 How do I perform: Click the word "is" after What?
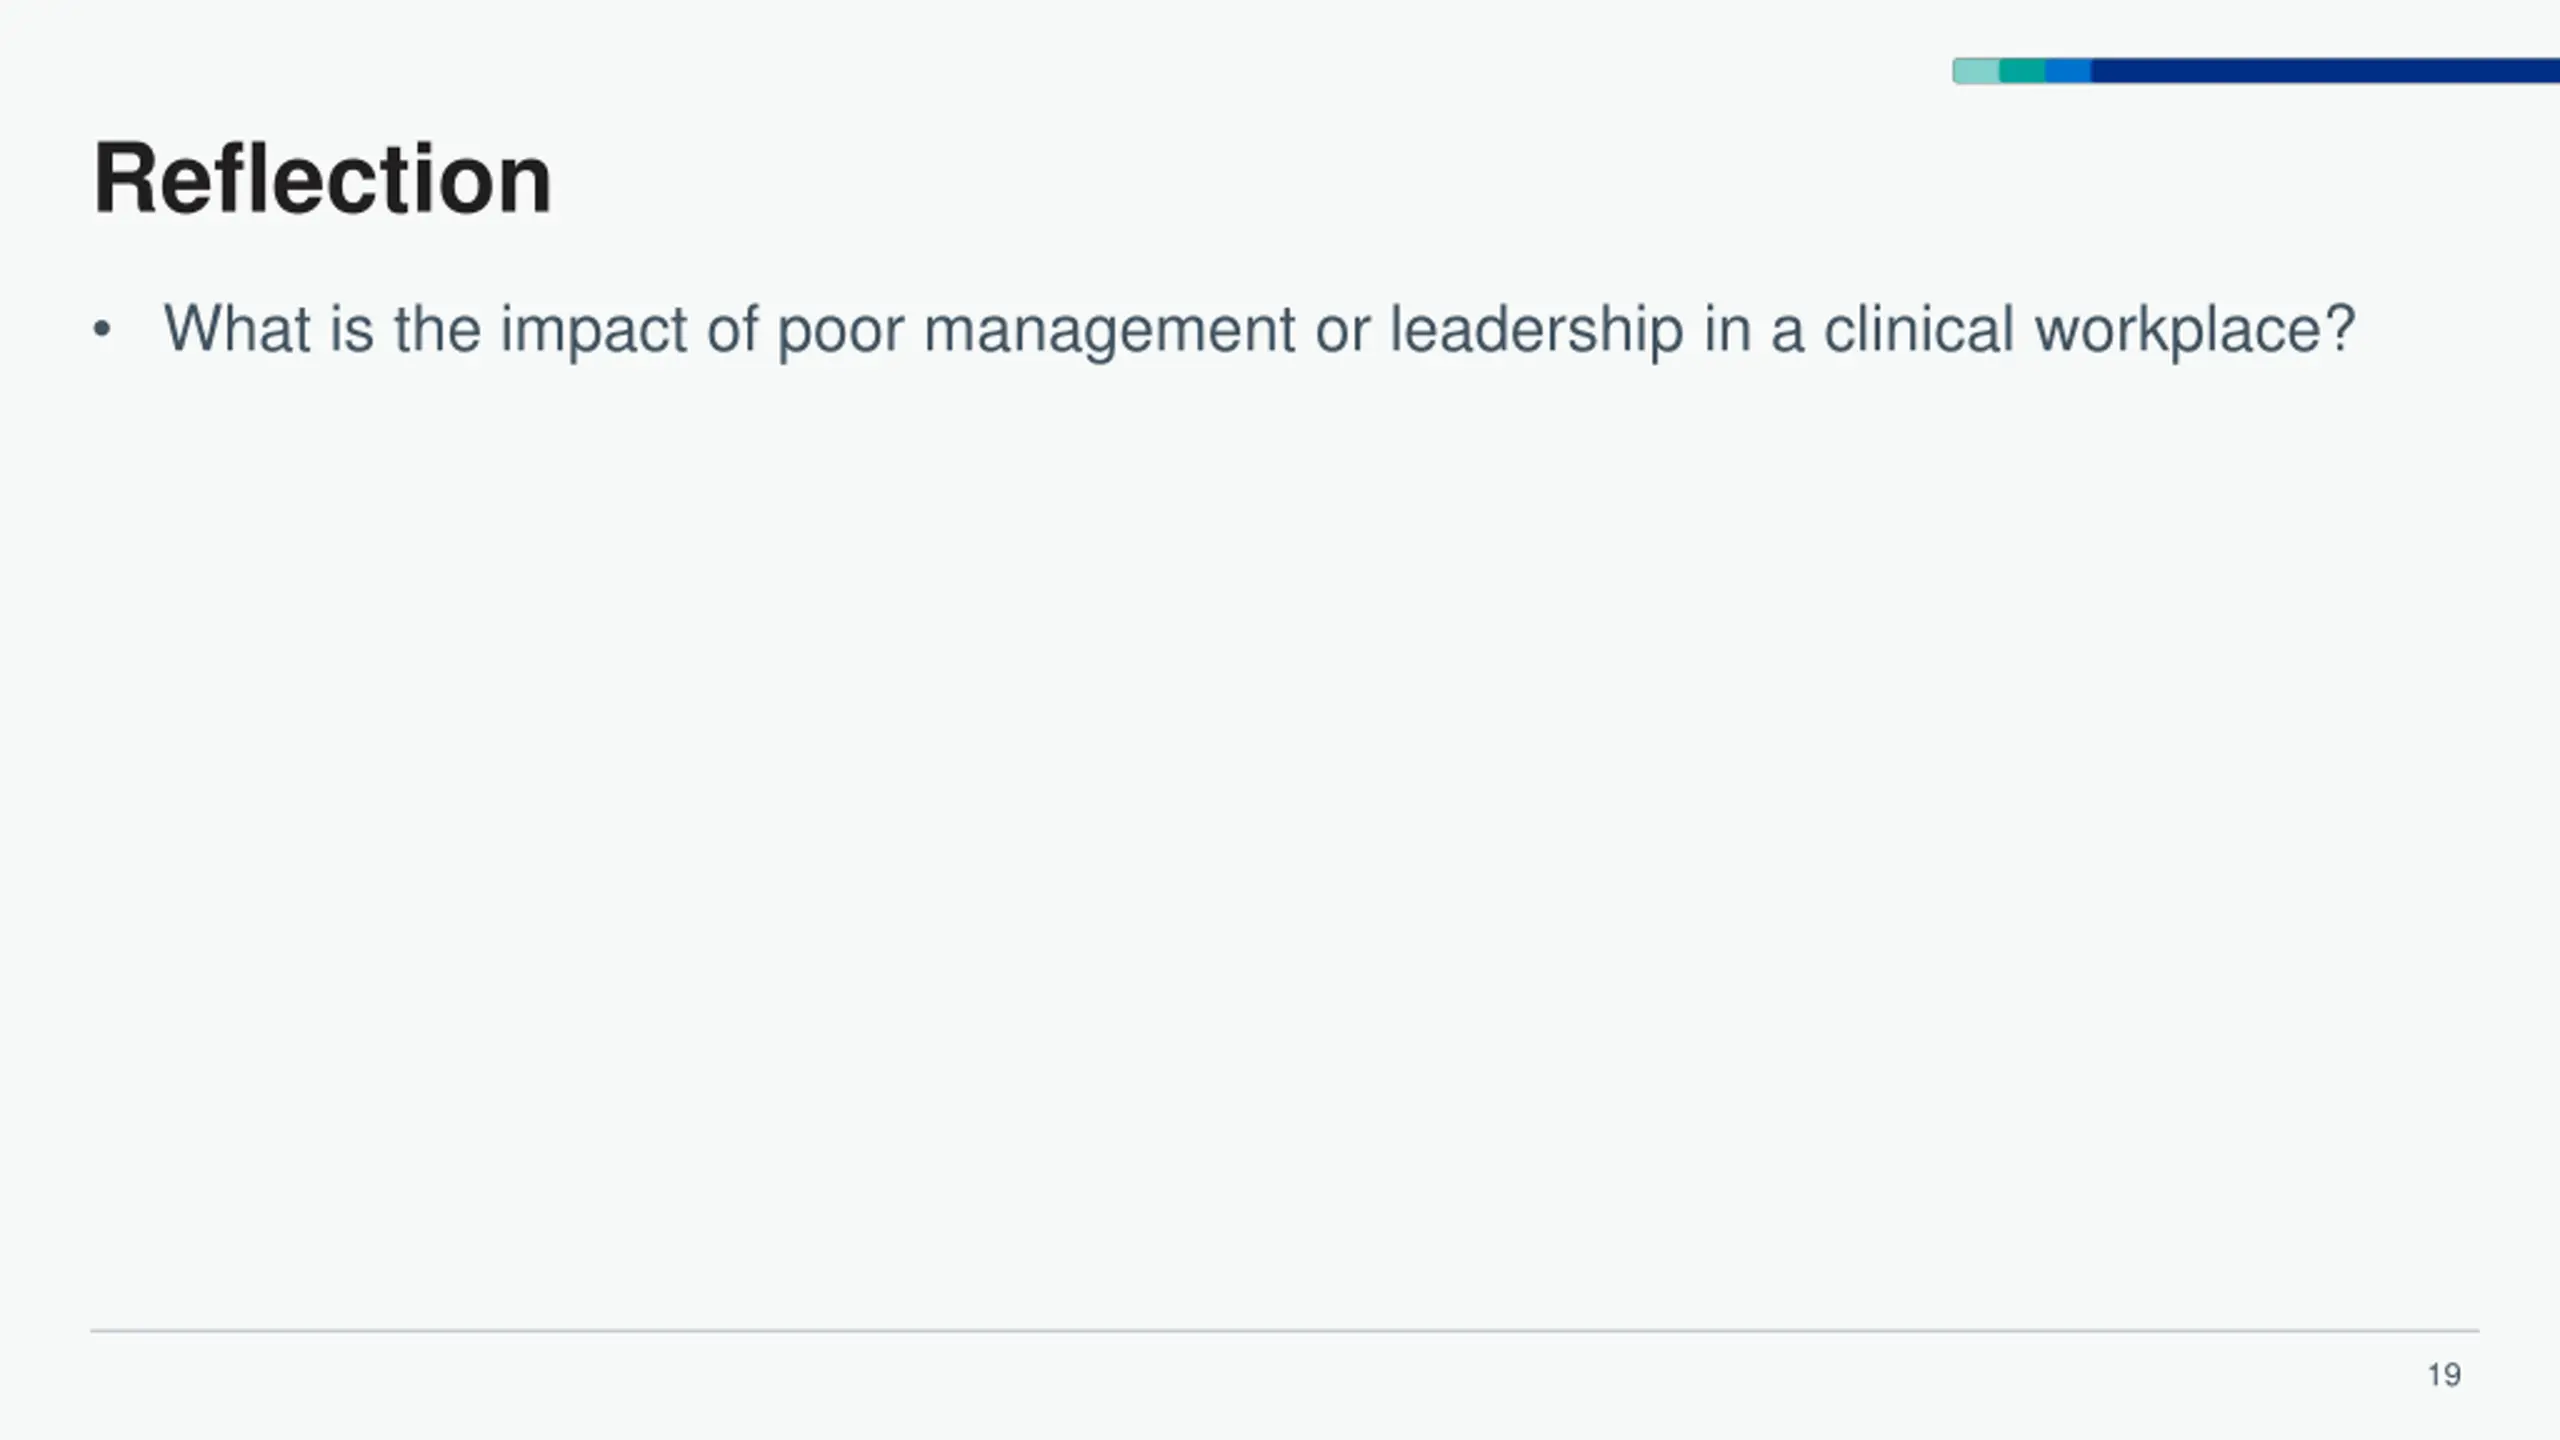[352, 329]
